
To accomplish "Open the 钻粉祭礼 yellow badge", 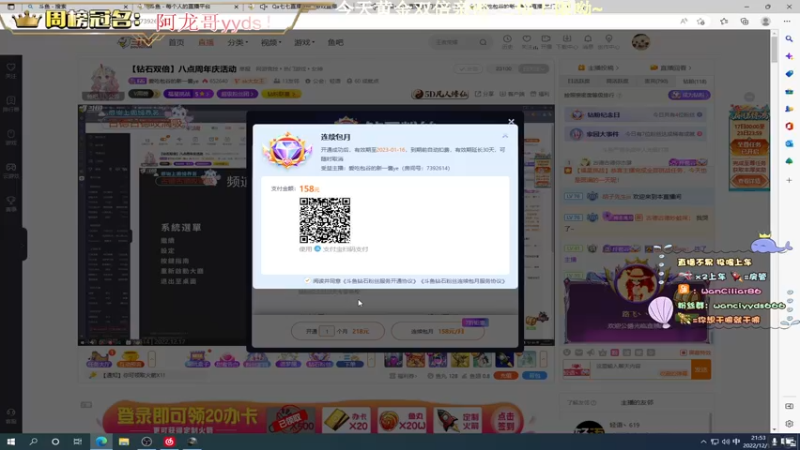I will [x=281, y=94].
